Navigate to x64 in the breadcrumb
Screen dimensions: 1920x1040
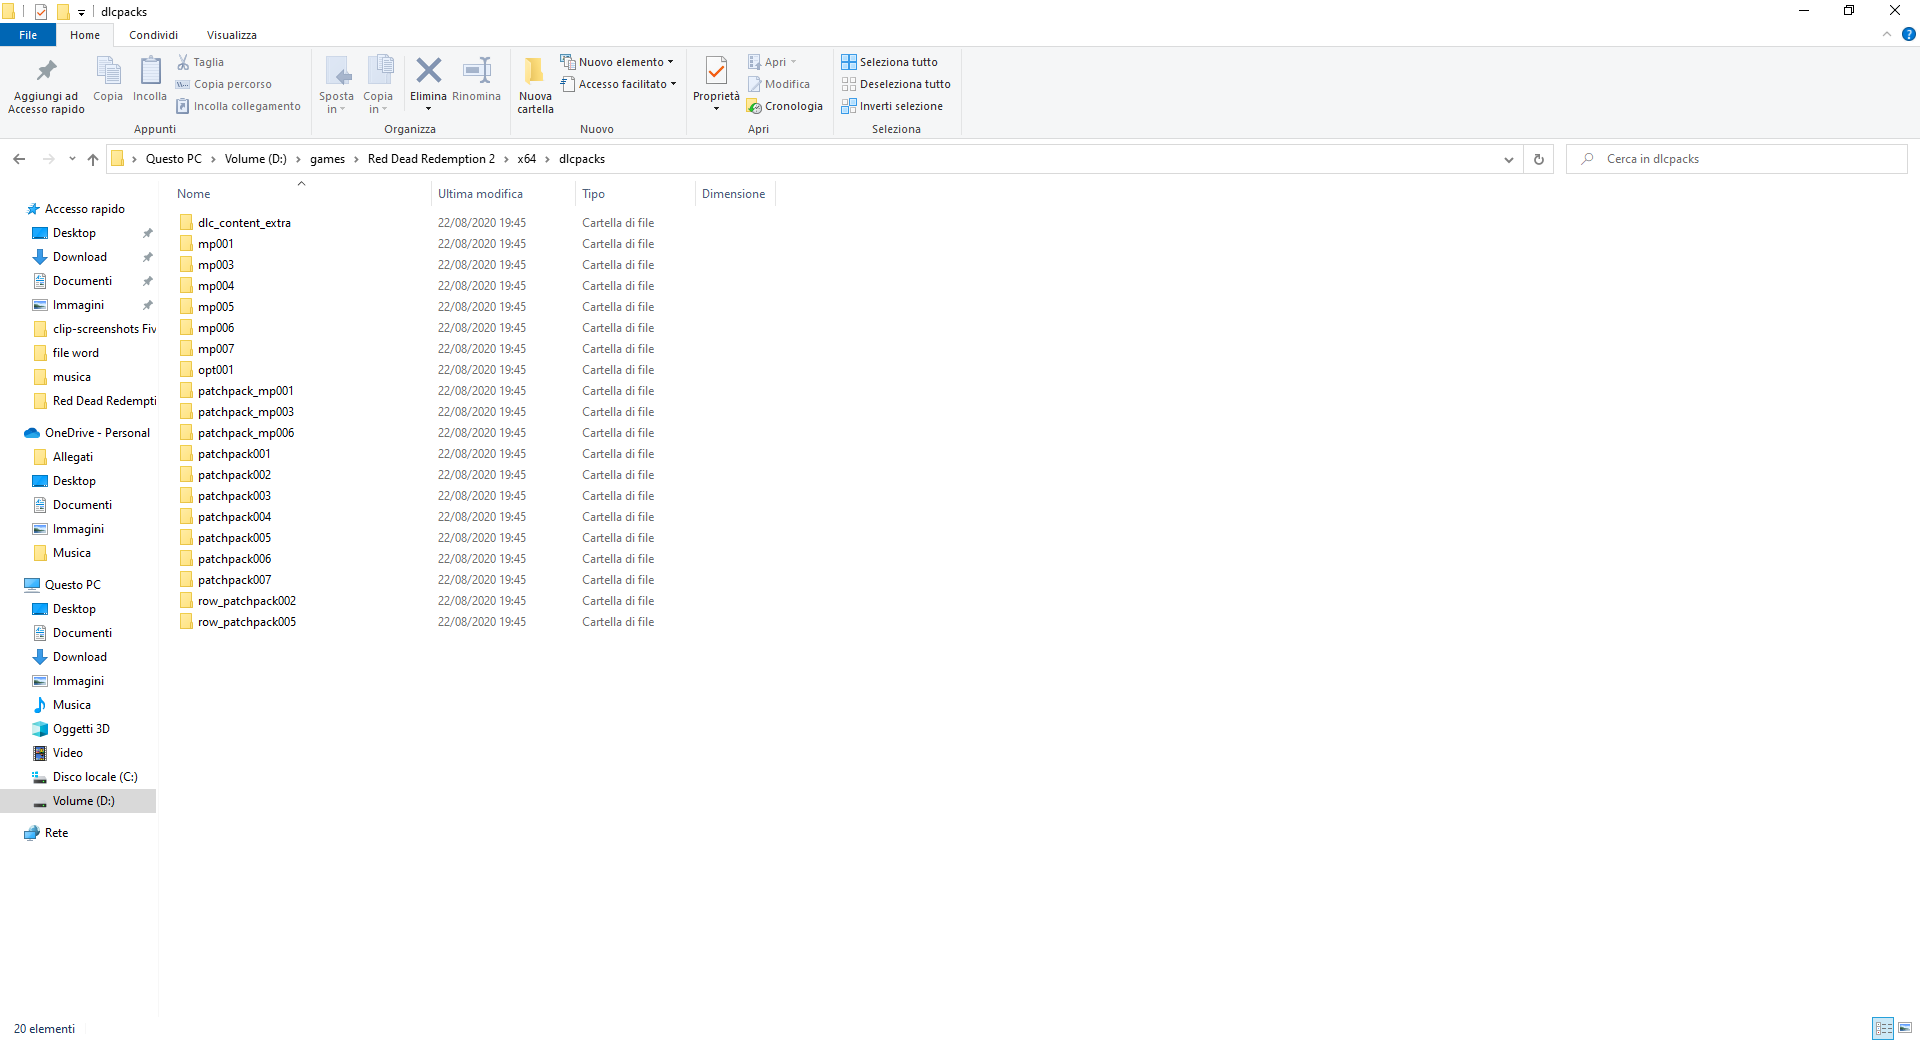pyautogui.click(x=527, y=159)
